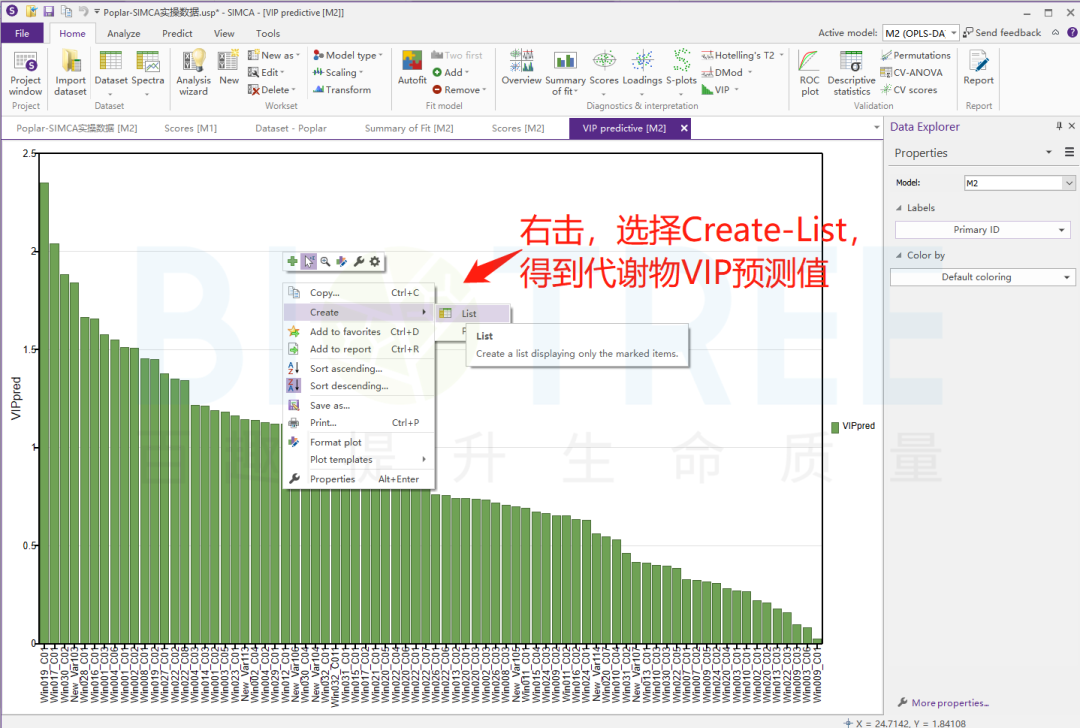Open the Primary ID labels dropdown
This screenshot has height=728, width=1080.
[x=981, y=230]
